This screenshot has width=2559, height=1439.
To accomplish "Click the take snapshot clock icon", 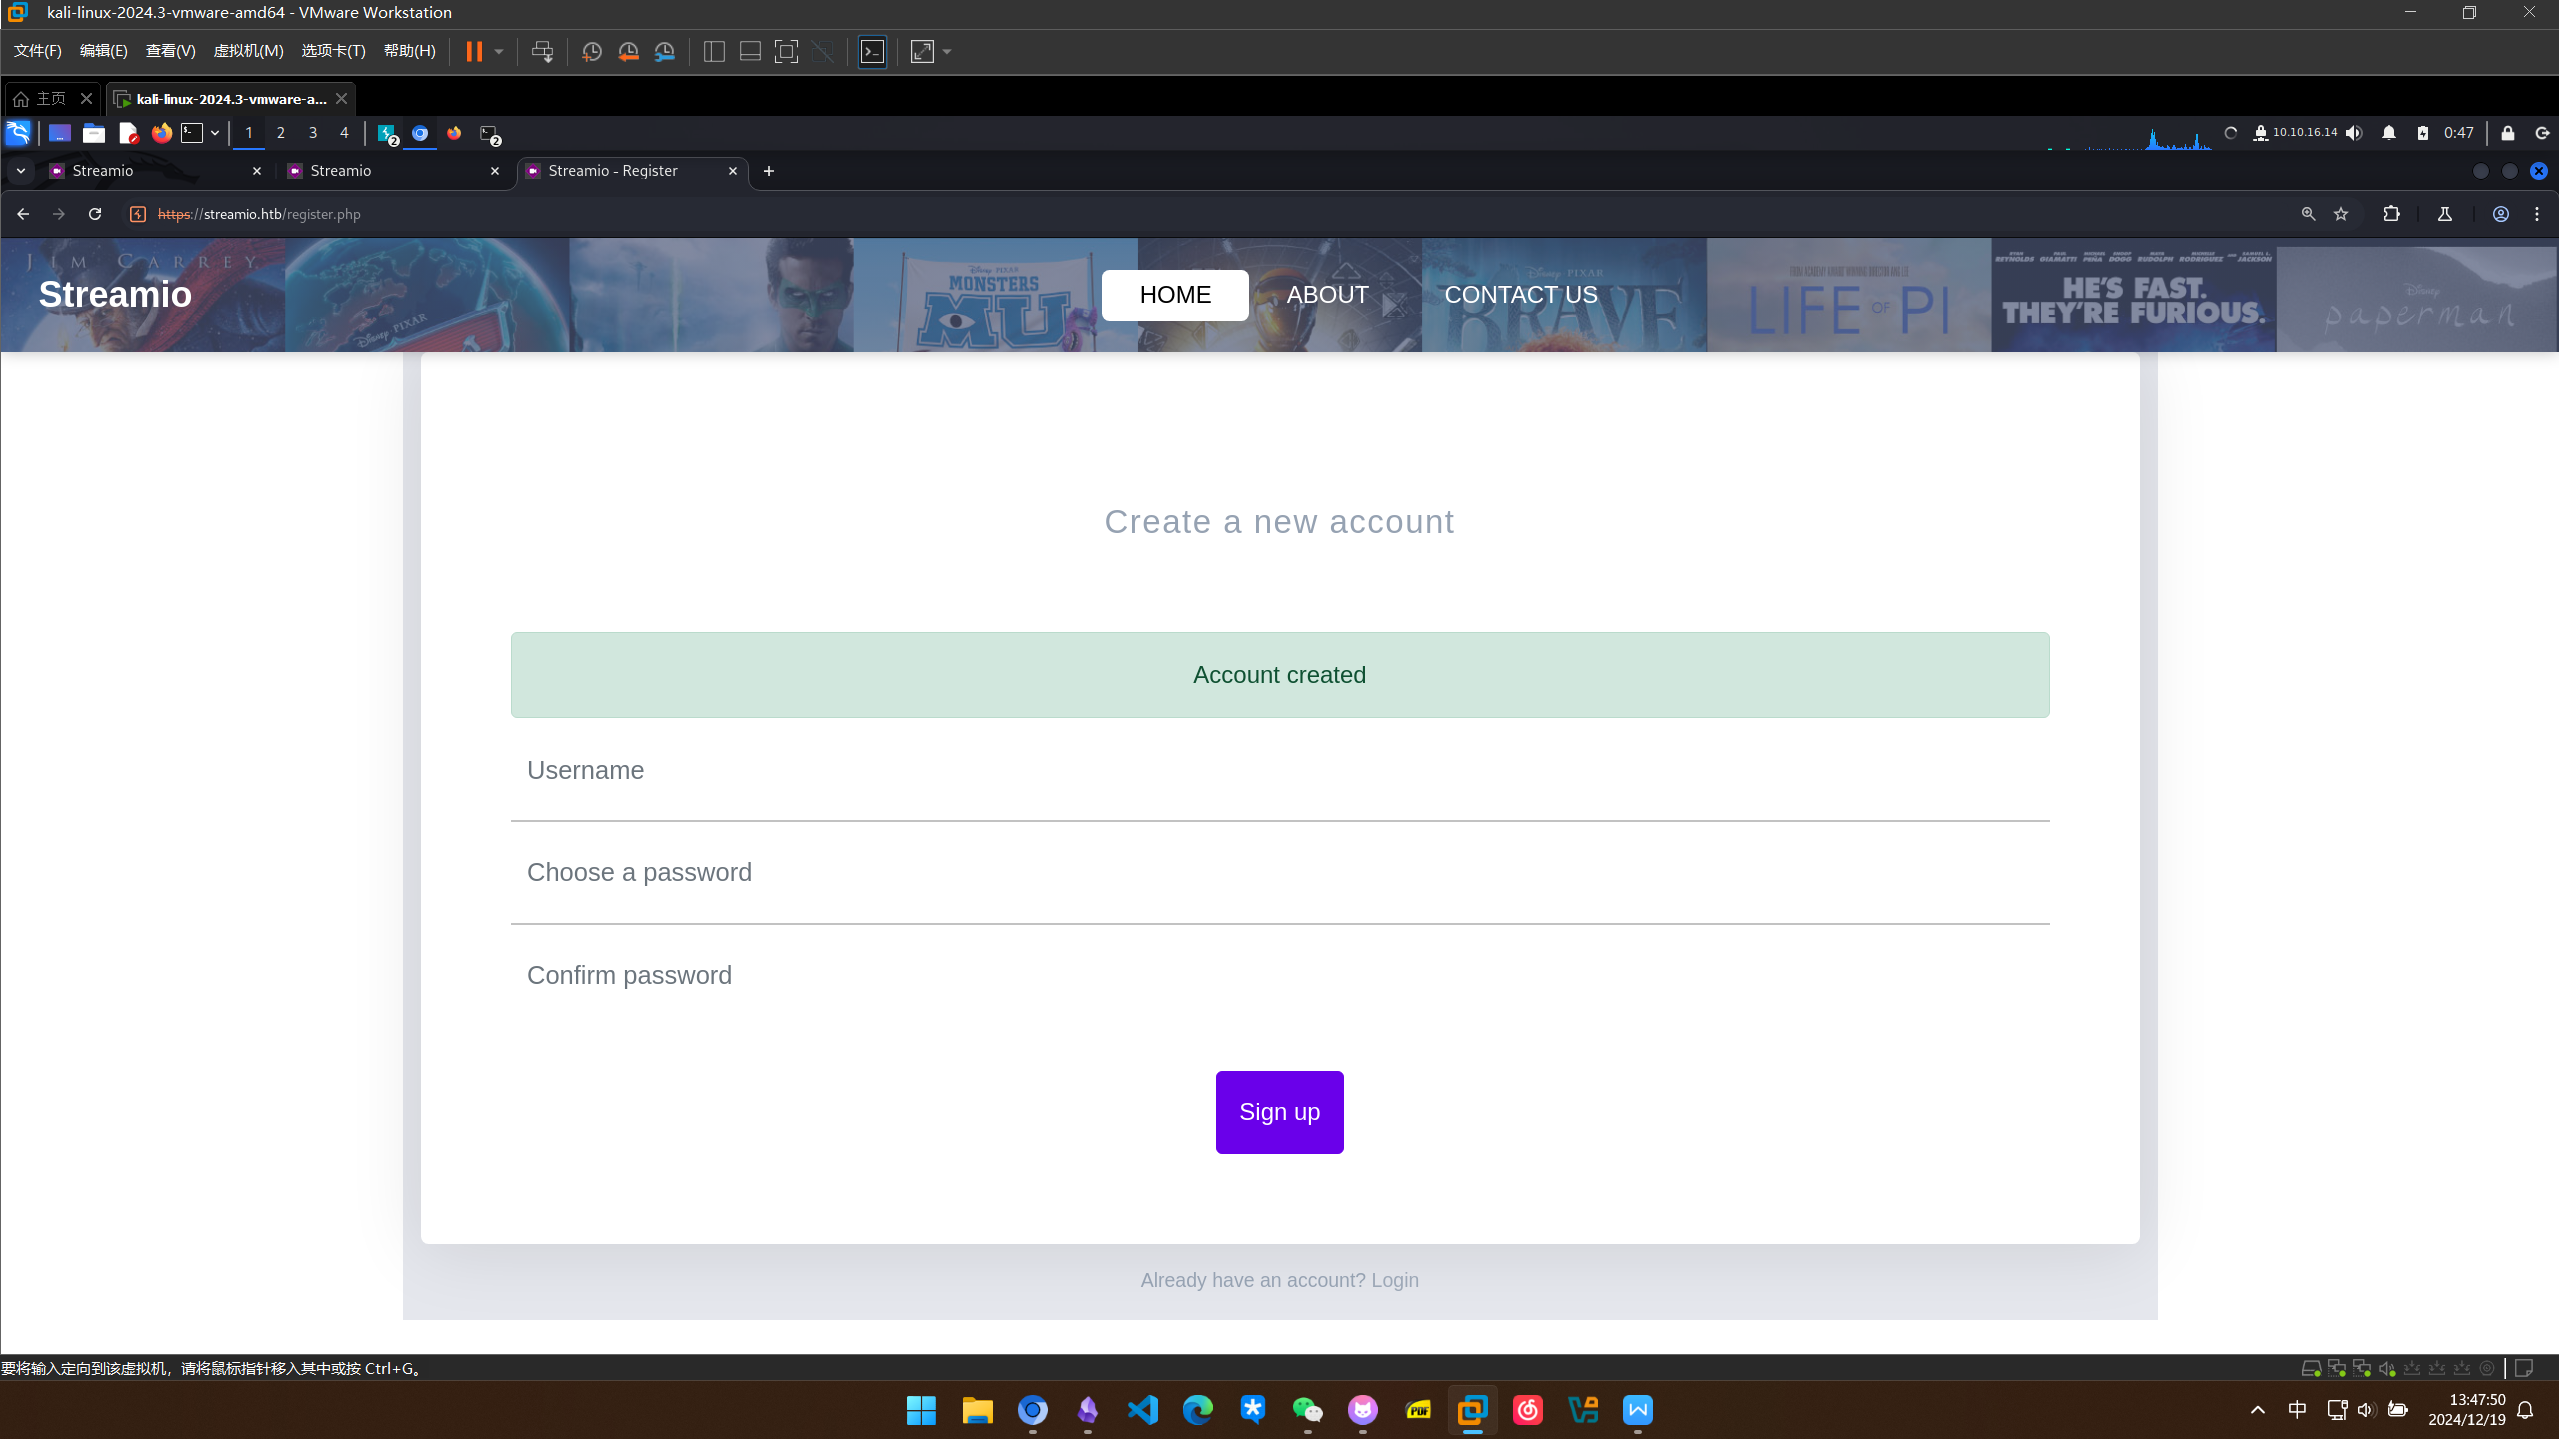I will coord(591,52).
